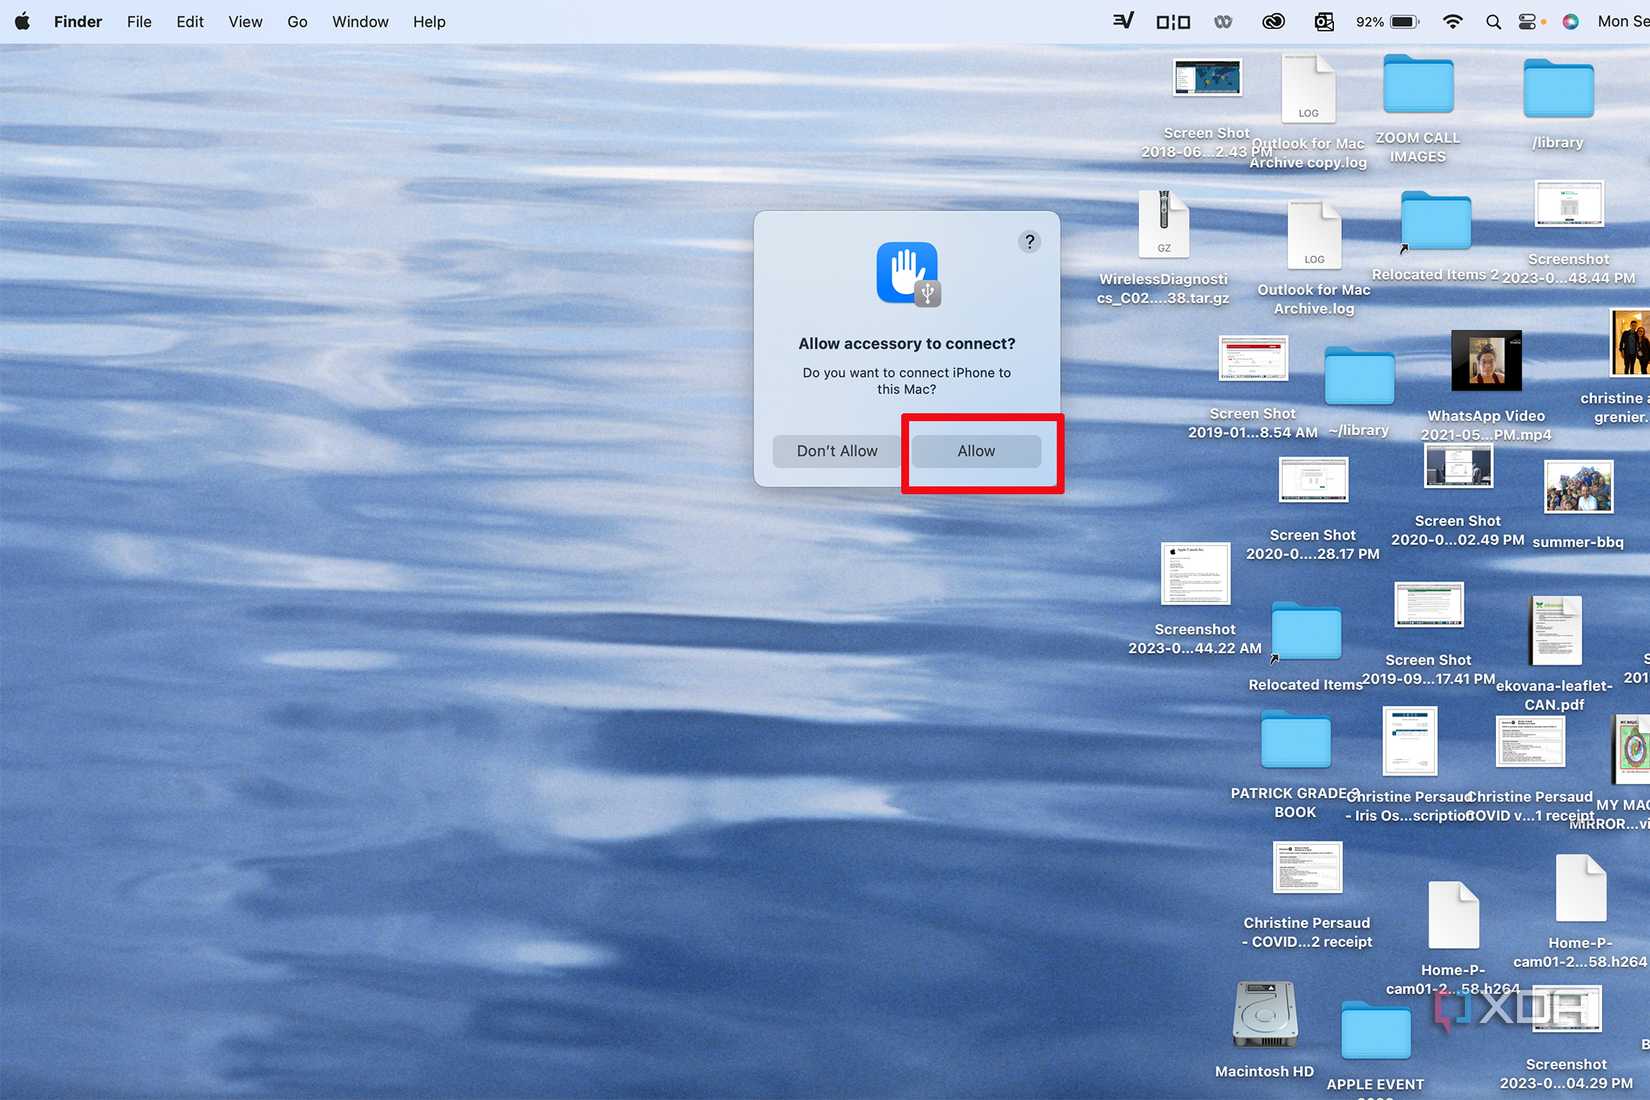Select right Home-P-cam01-2...58.h264 file
The image size is (1650, 1100).
click(x=1581, y=888)
